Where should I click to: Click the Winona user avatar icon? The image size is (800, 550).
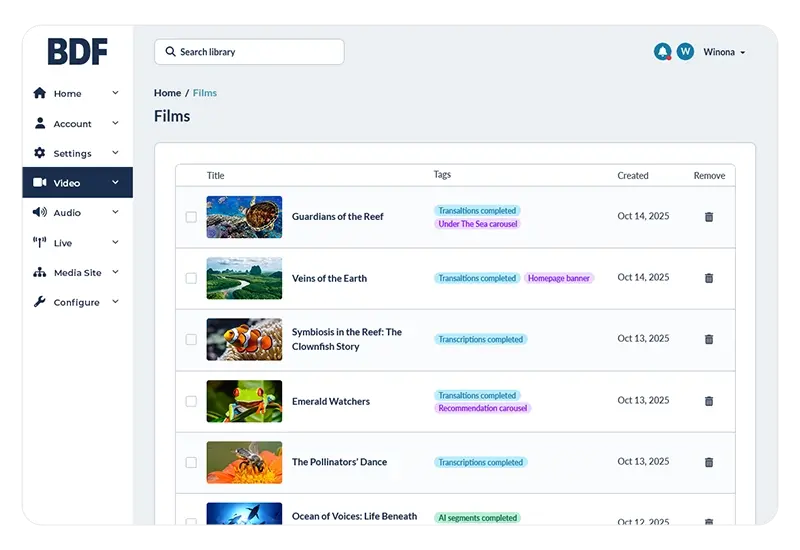[x=685, y=52]
